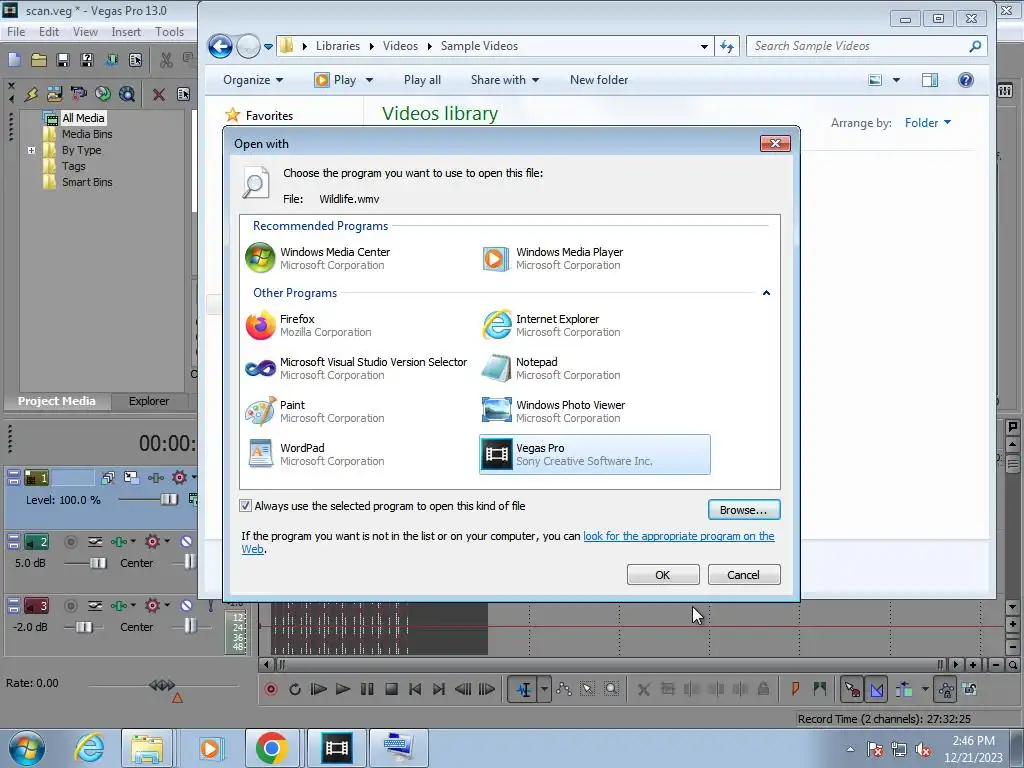Click the Windows Start orb
1024x768 pixels.
tap(26, 748)
